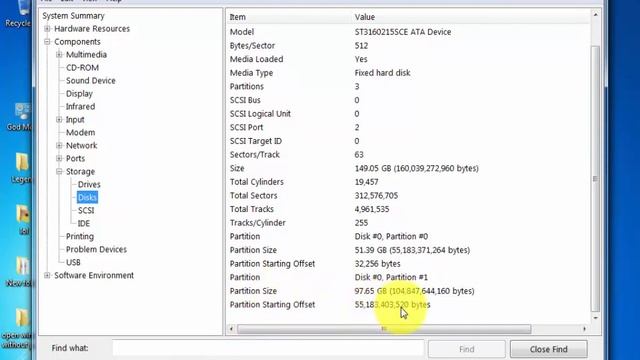The image size is (640, 360).
Task: Click the Recycle Bin desktop icon
Action: pyautogui.click(x=19, y=13)
